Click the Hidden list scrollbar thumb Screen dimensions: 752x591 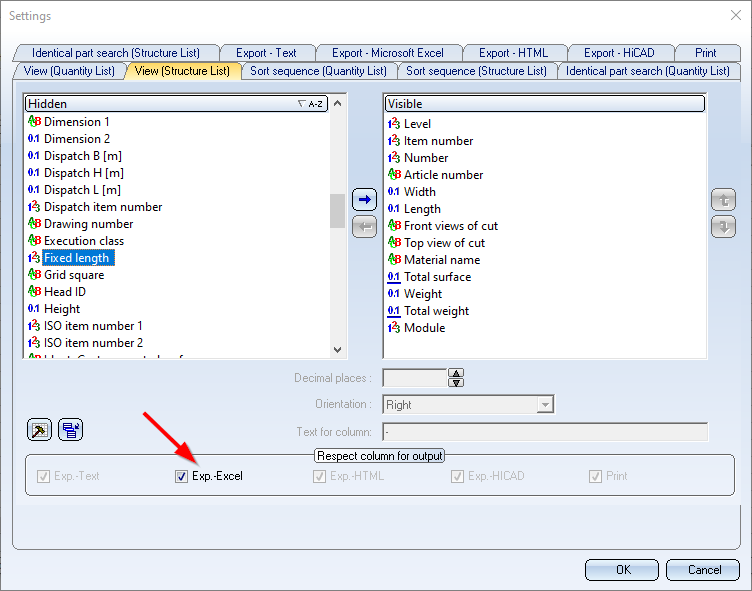pyautogui.click(x=337, y=211)
